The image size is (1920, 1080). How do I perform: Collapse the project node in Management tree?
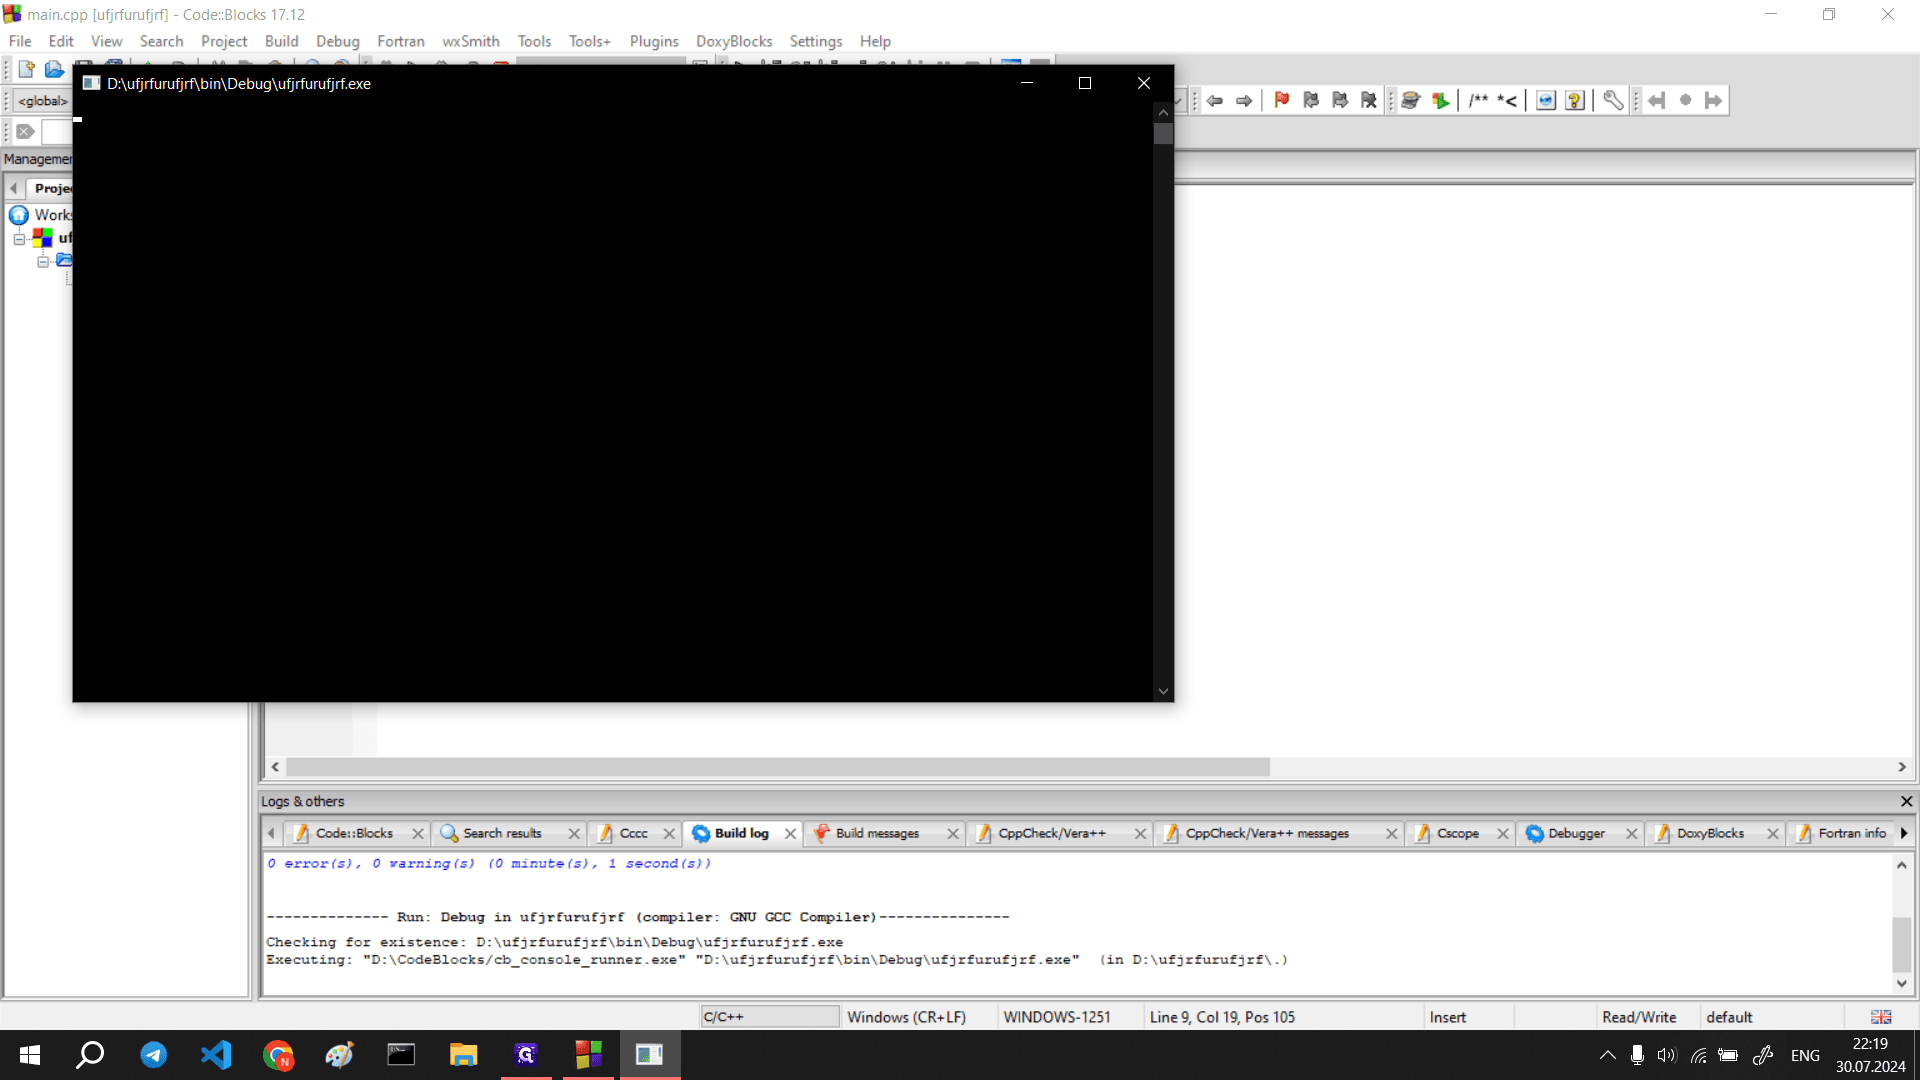click(19, 239)
